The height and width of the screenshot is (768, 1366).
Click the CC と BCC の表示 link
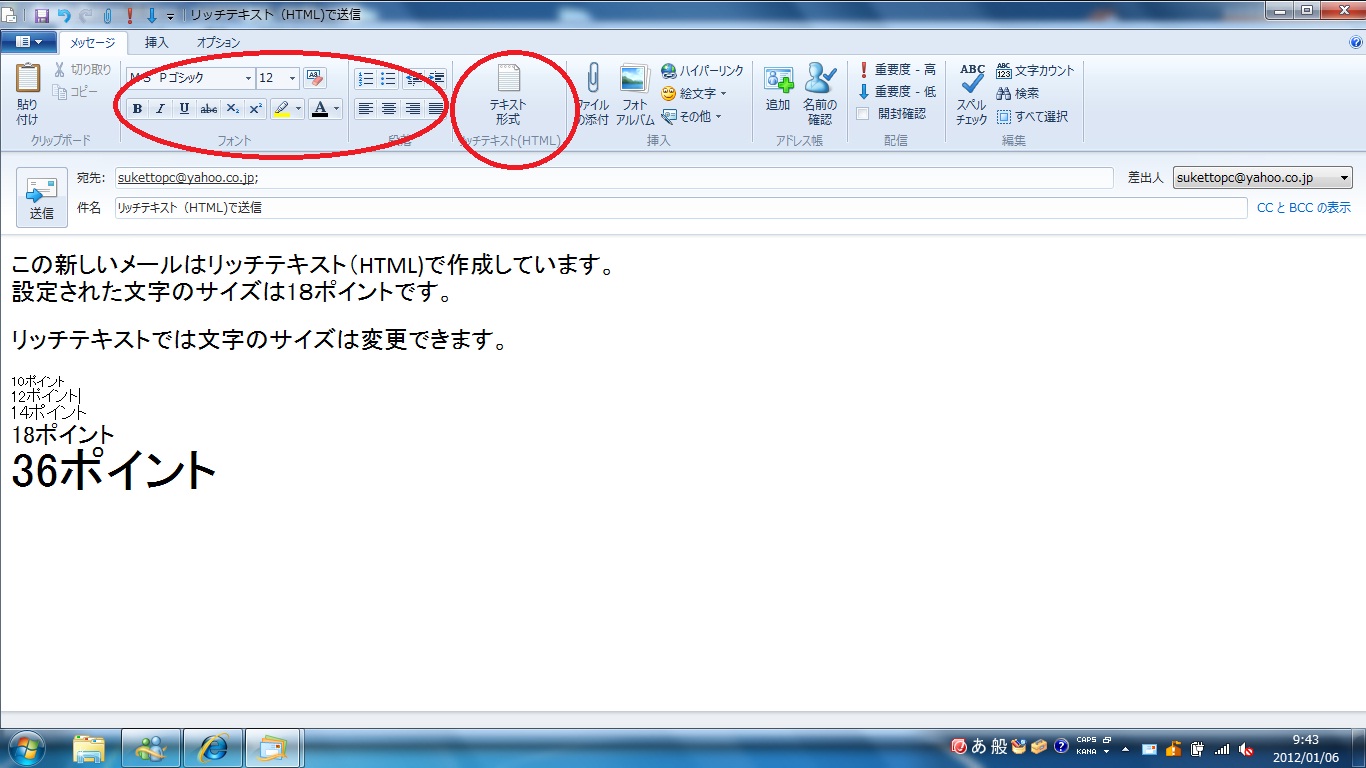[1304, 208]
